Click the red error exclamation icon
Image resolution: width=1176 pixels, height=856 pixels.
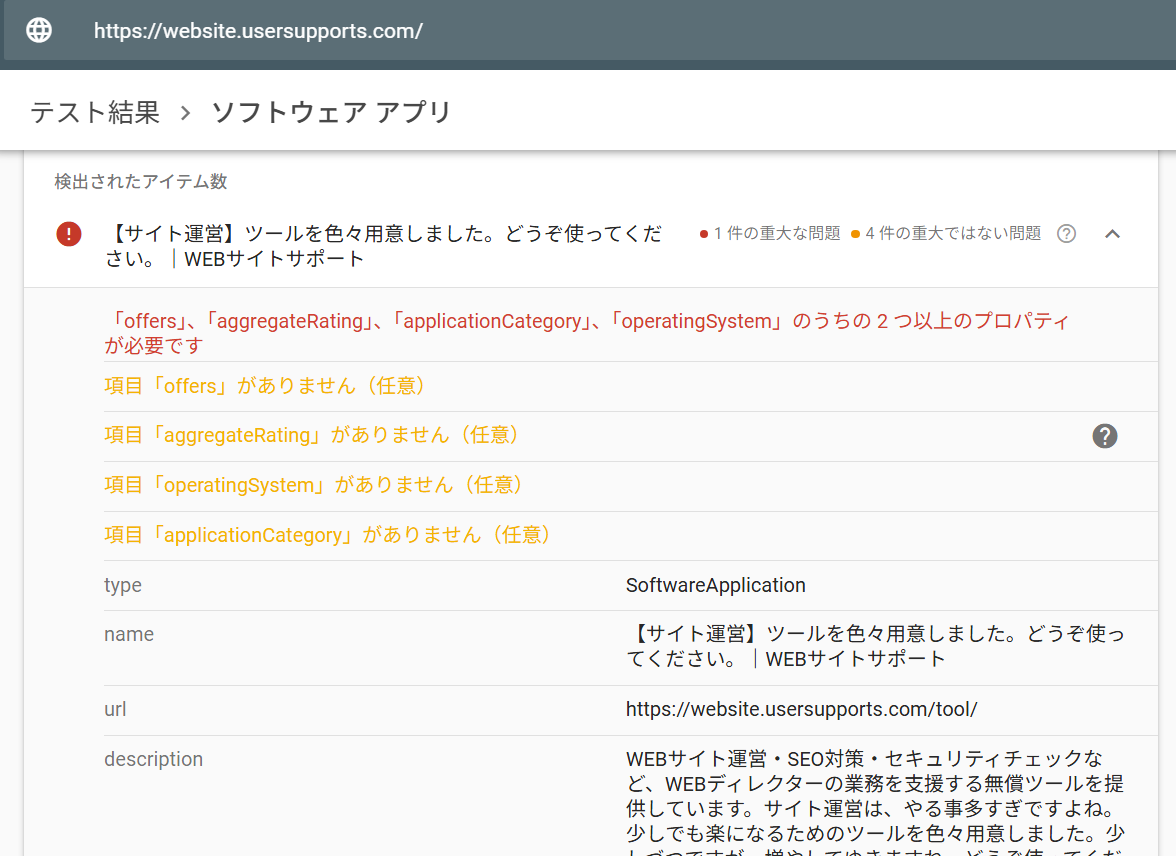(x=69, y=234)
